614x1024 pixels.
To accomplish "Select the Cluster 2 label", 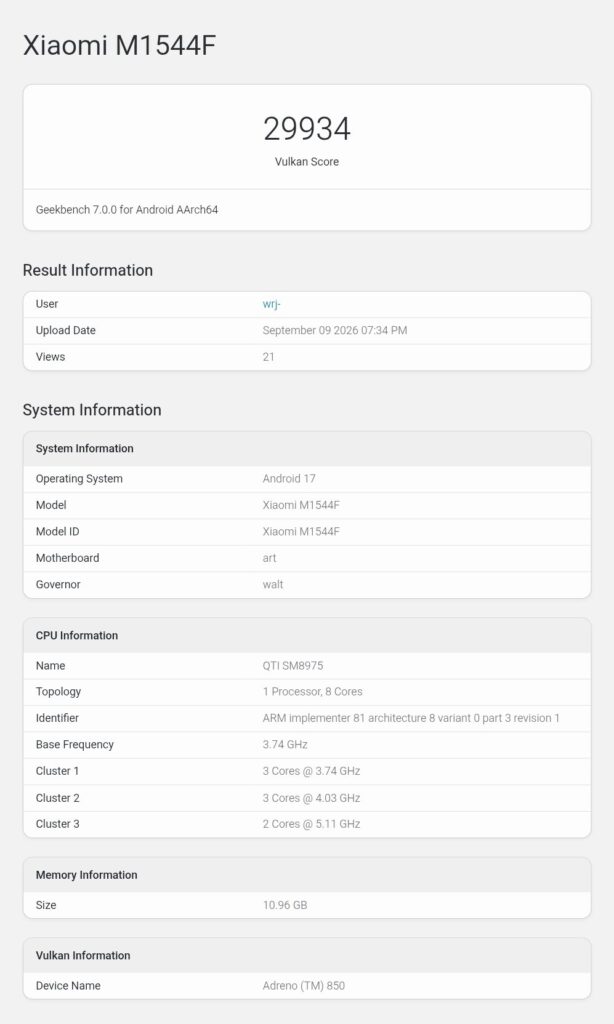I will tap(57, 798).
